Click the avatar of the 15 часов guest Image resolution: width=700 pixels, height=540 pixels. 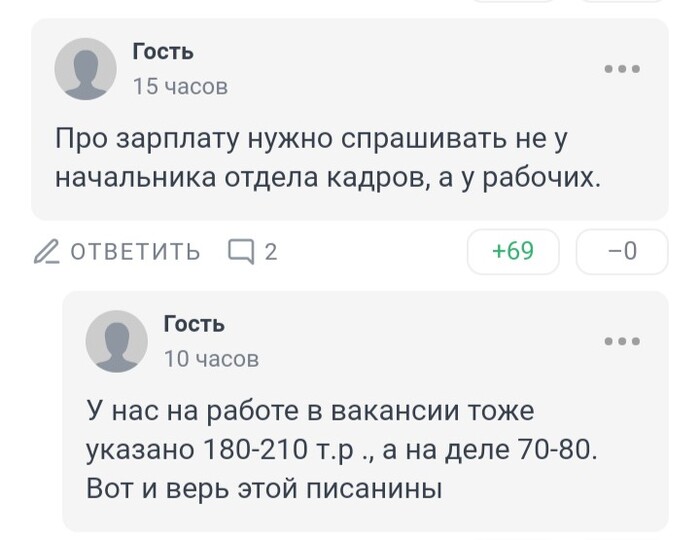point(85,69)
